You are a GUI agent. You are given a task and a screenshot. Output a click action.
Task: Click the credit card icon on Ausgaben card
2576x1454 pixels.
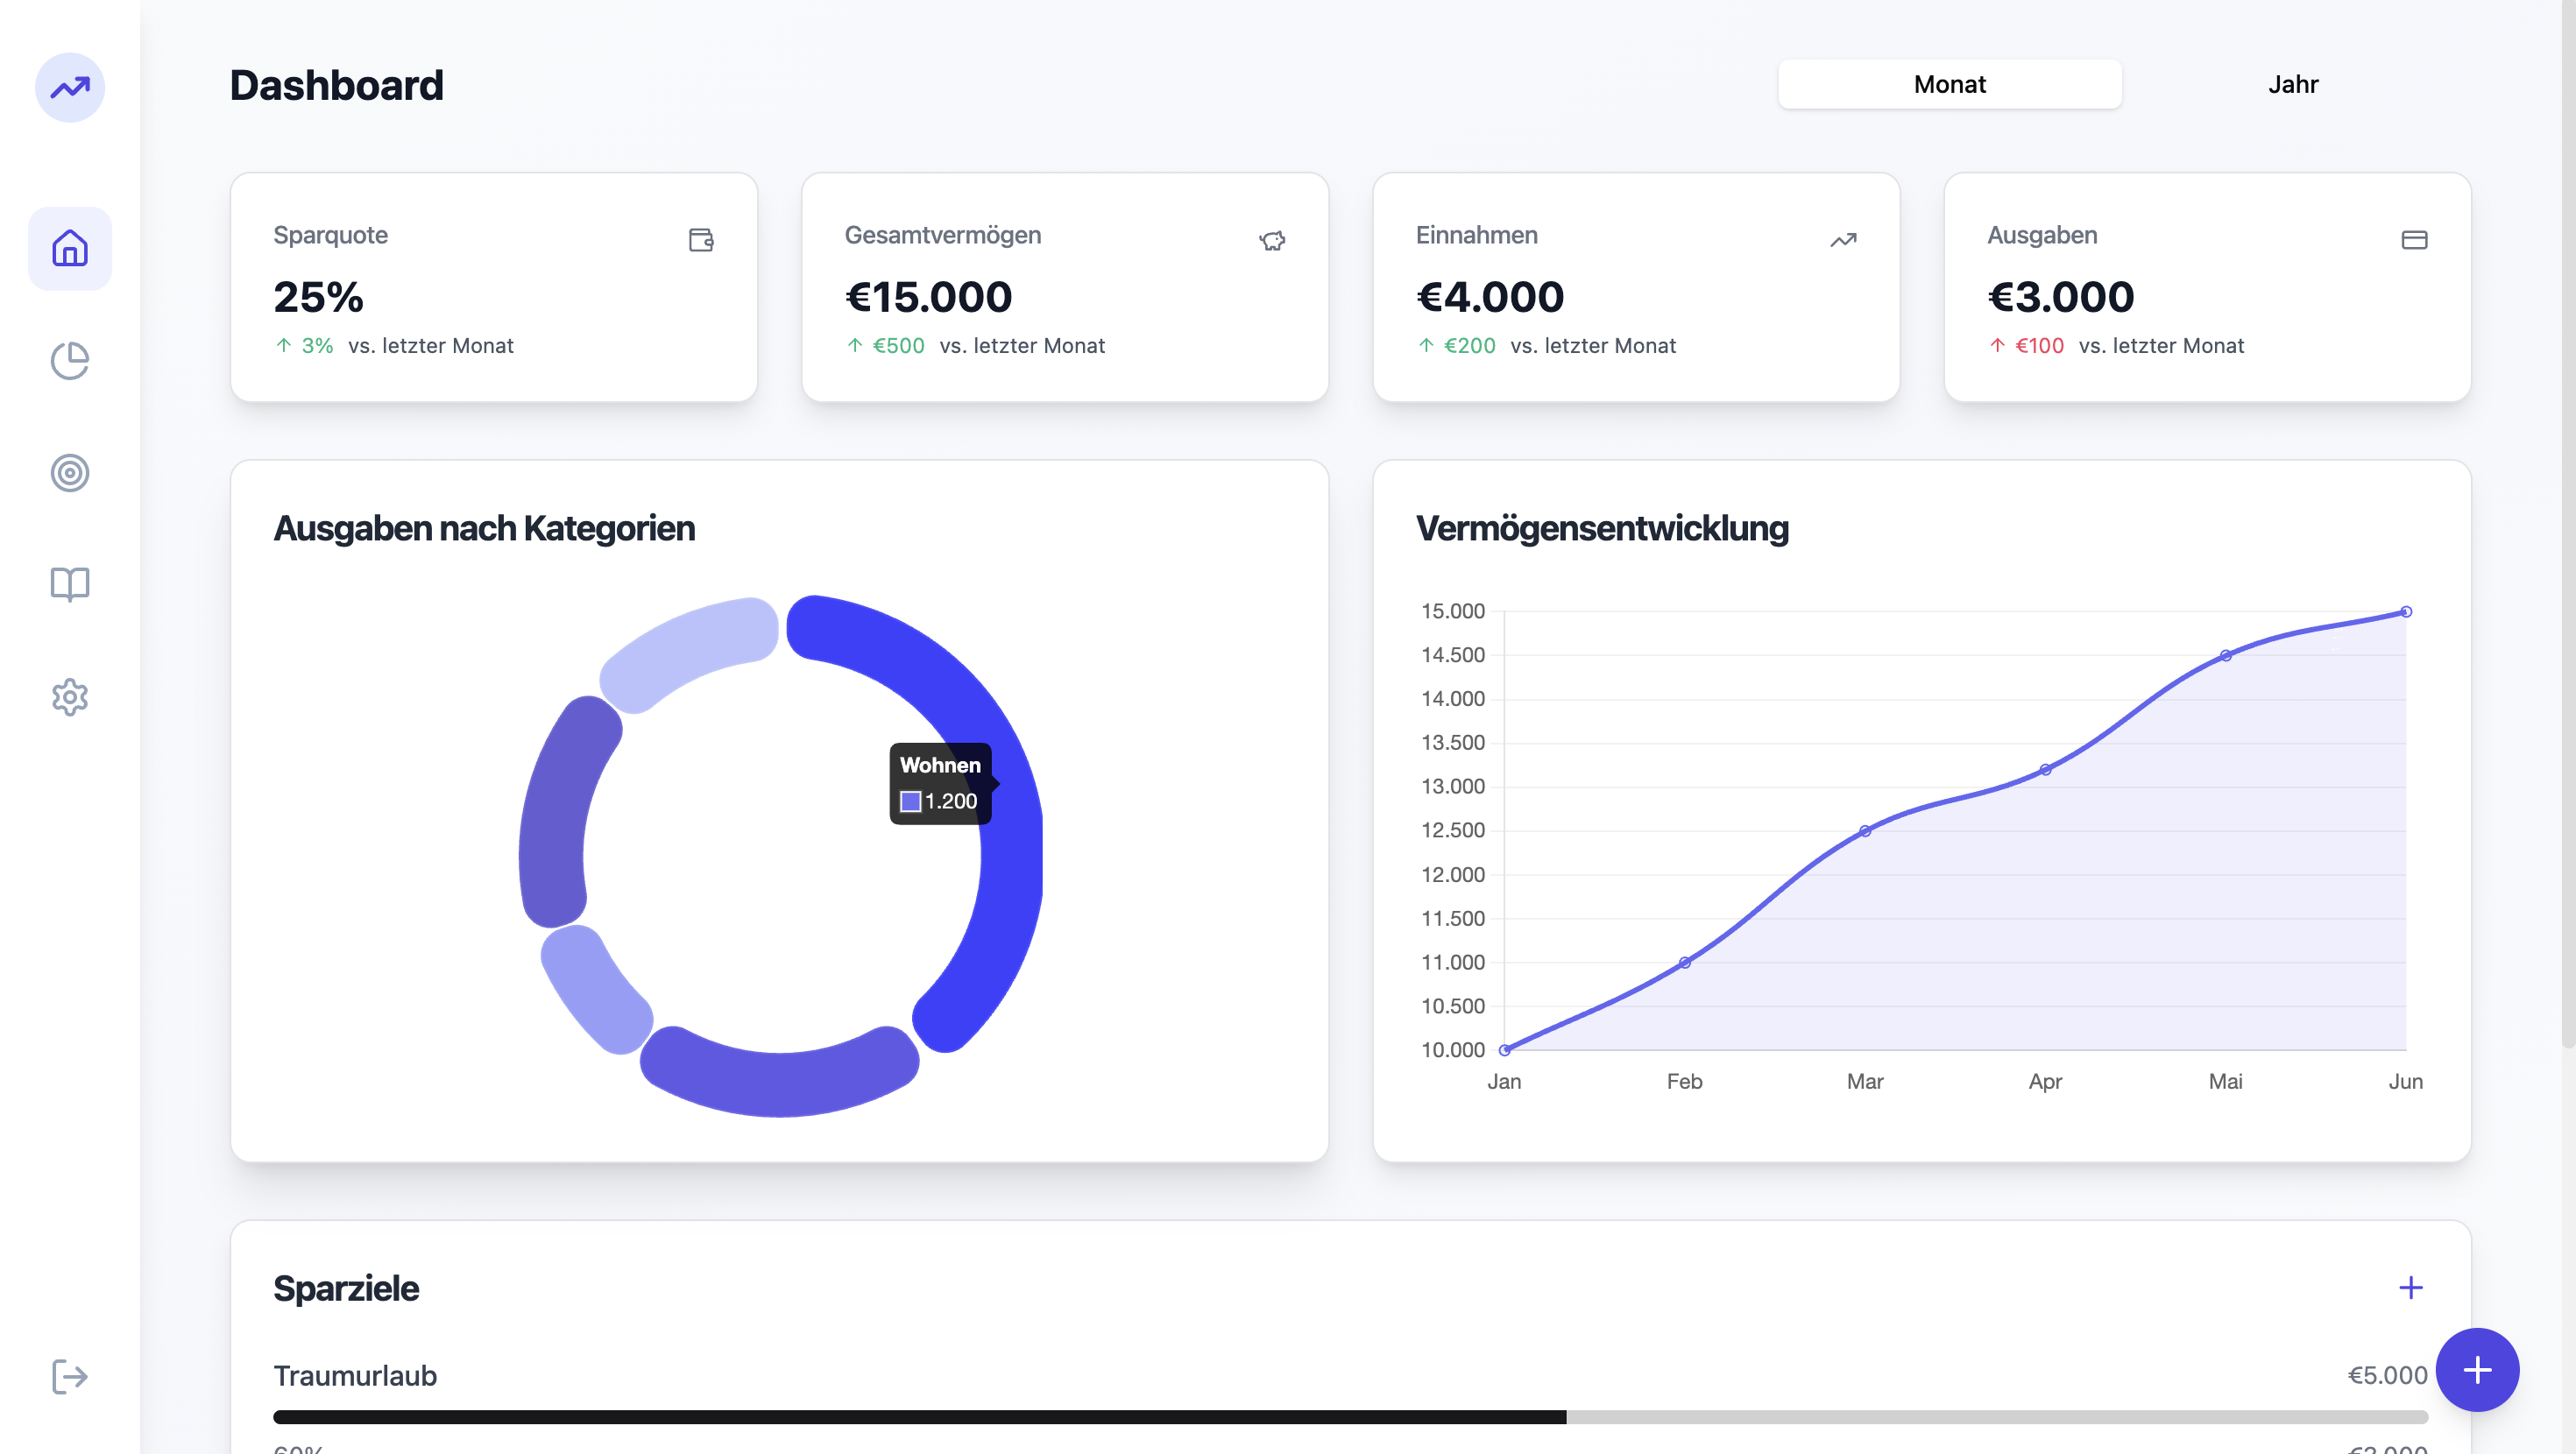2414,240
